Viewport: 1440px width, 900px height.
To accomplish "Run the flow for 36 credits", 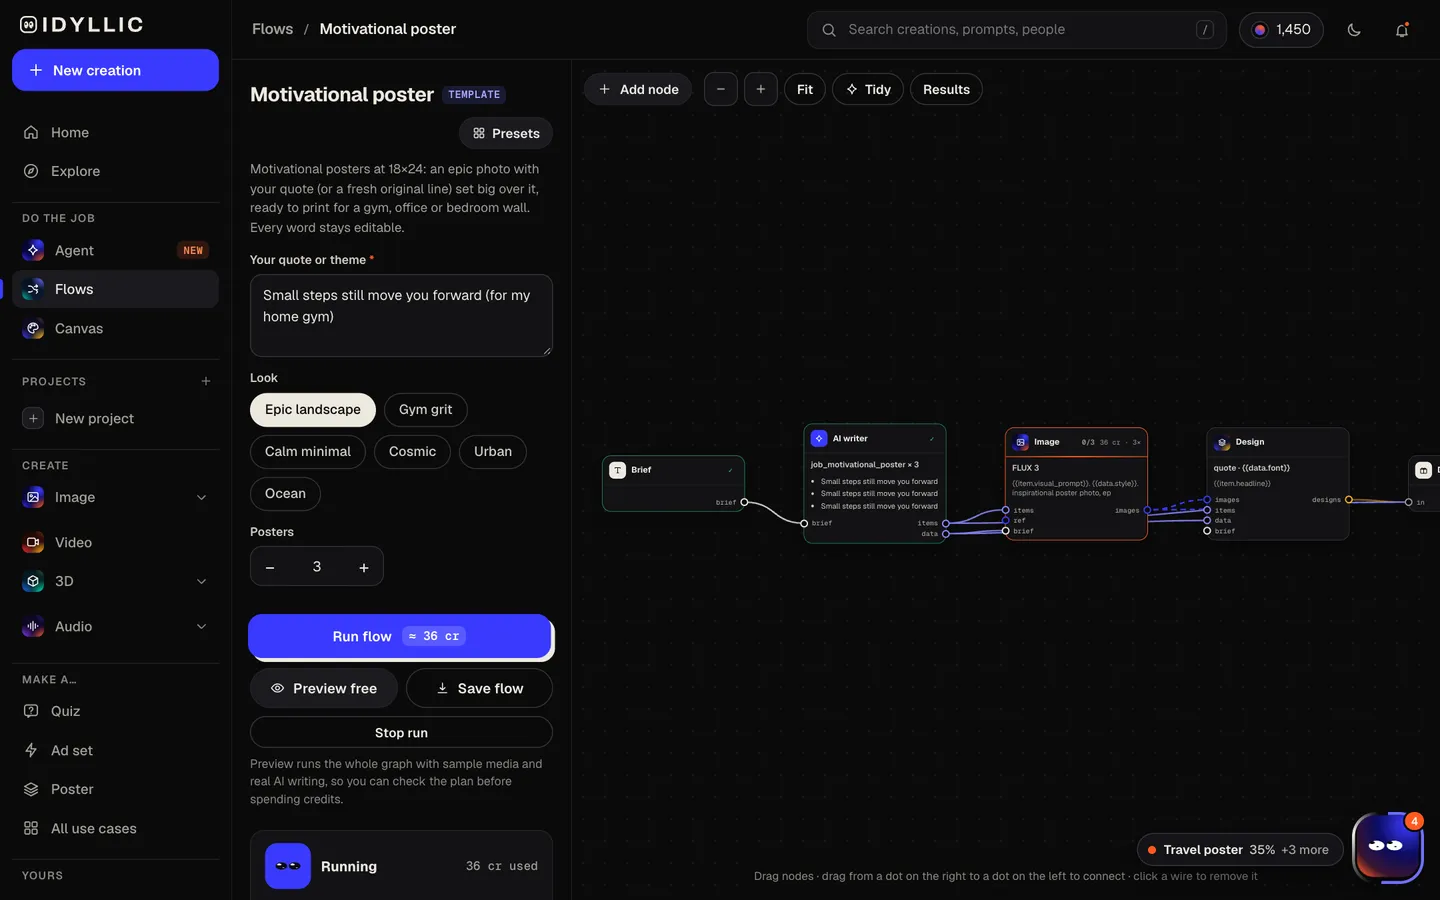I will 401,636.
